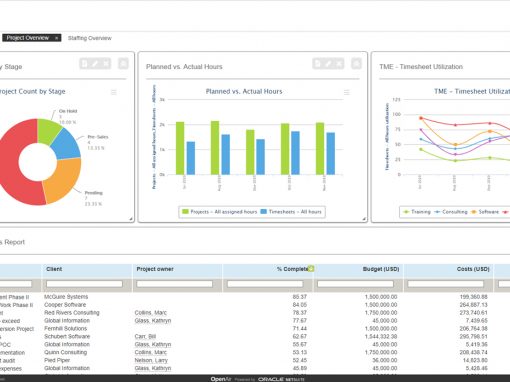Select the blue Pre-Sales pie slice

pos(68,145)
